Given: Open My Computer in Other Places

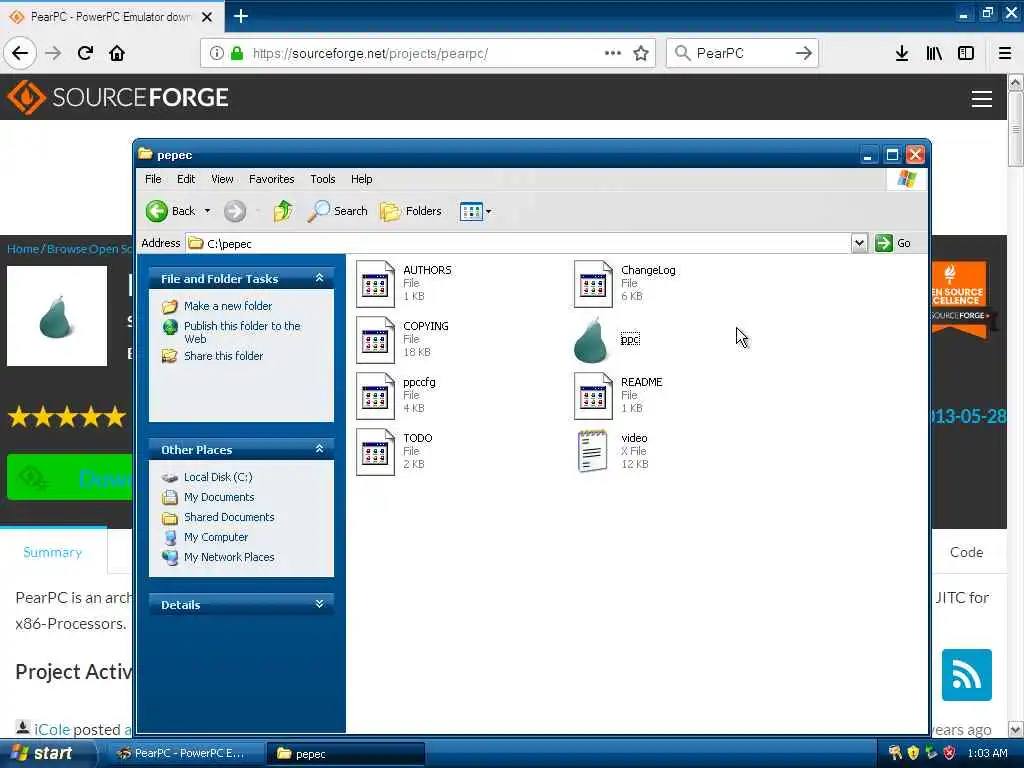Looking at the screenshot, I should coord(216,537).
